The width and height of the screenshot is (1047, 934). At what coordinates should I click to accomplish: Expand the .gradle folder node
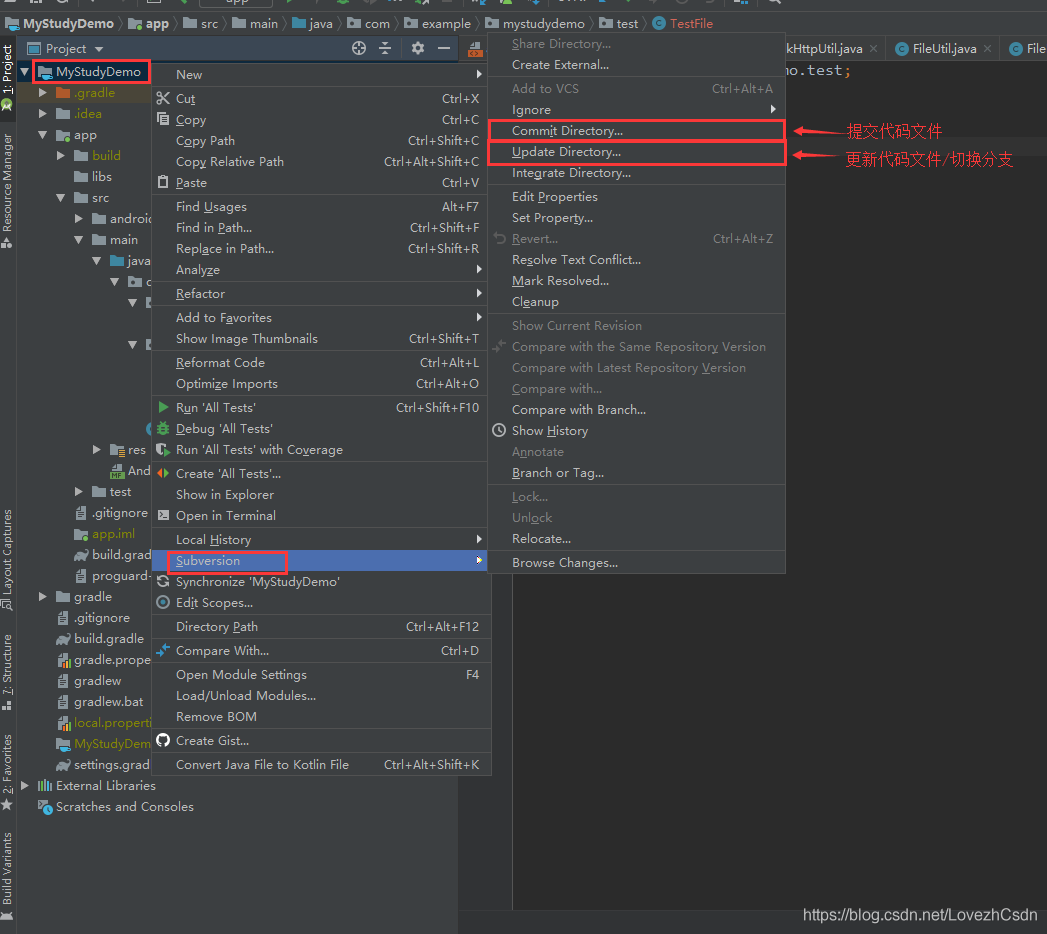[43, 93]
